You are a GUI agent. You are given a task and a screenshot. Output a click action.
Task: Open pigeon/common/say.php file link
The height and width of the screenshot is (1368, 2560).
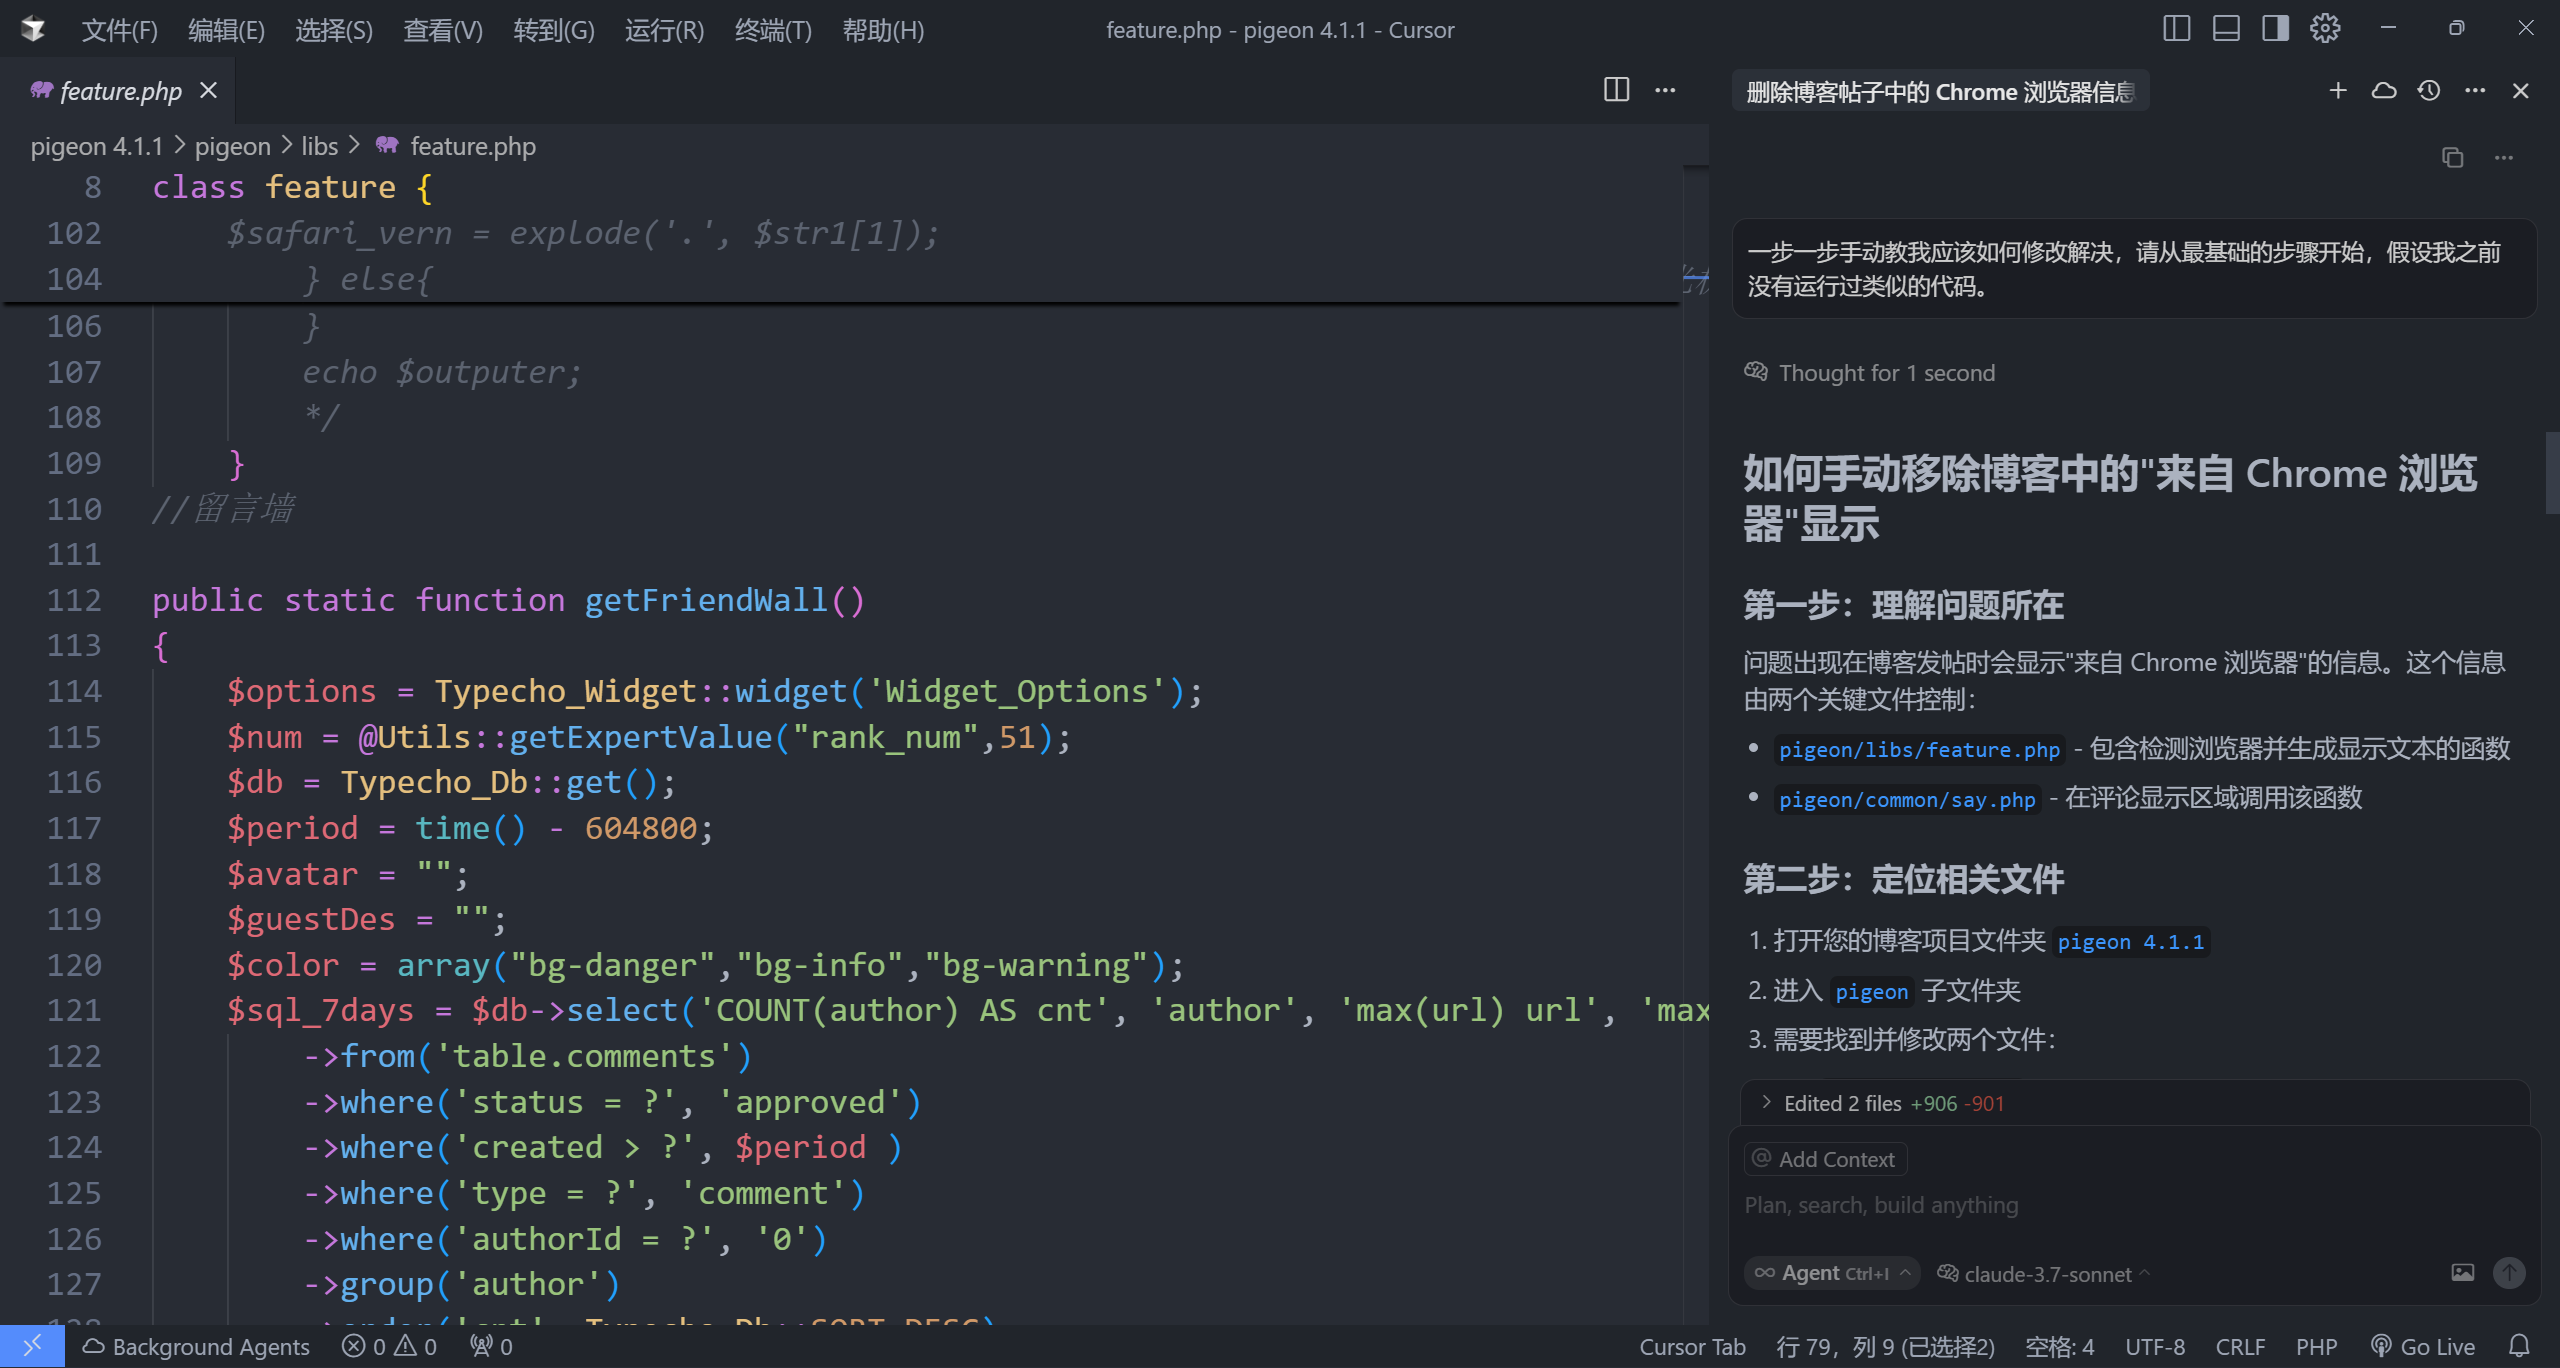point(1907,799)
